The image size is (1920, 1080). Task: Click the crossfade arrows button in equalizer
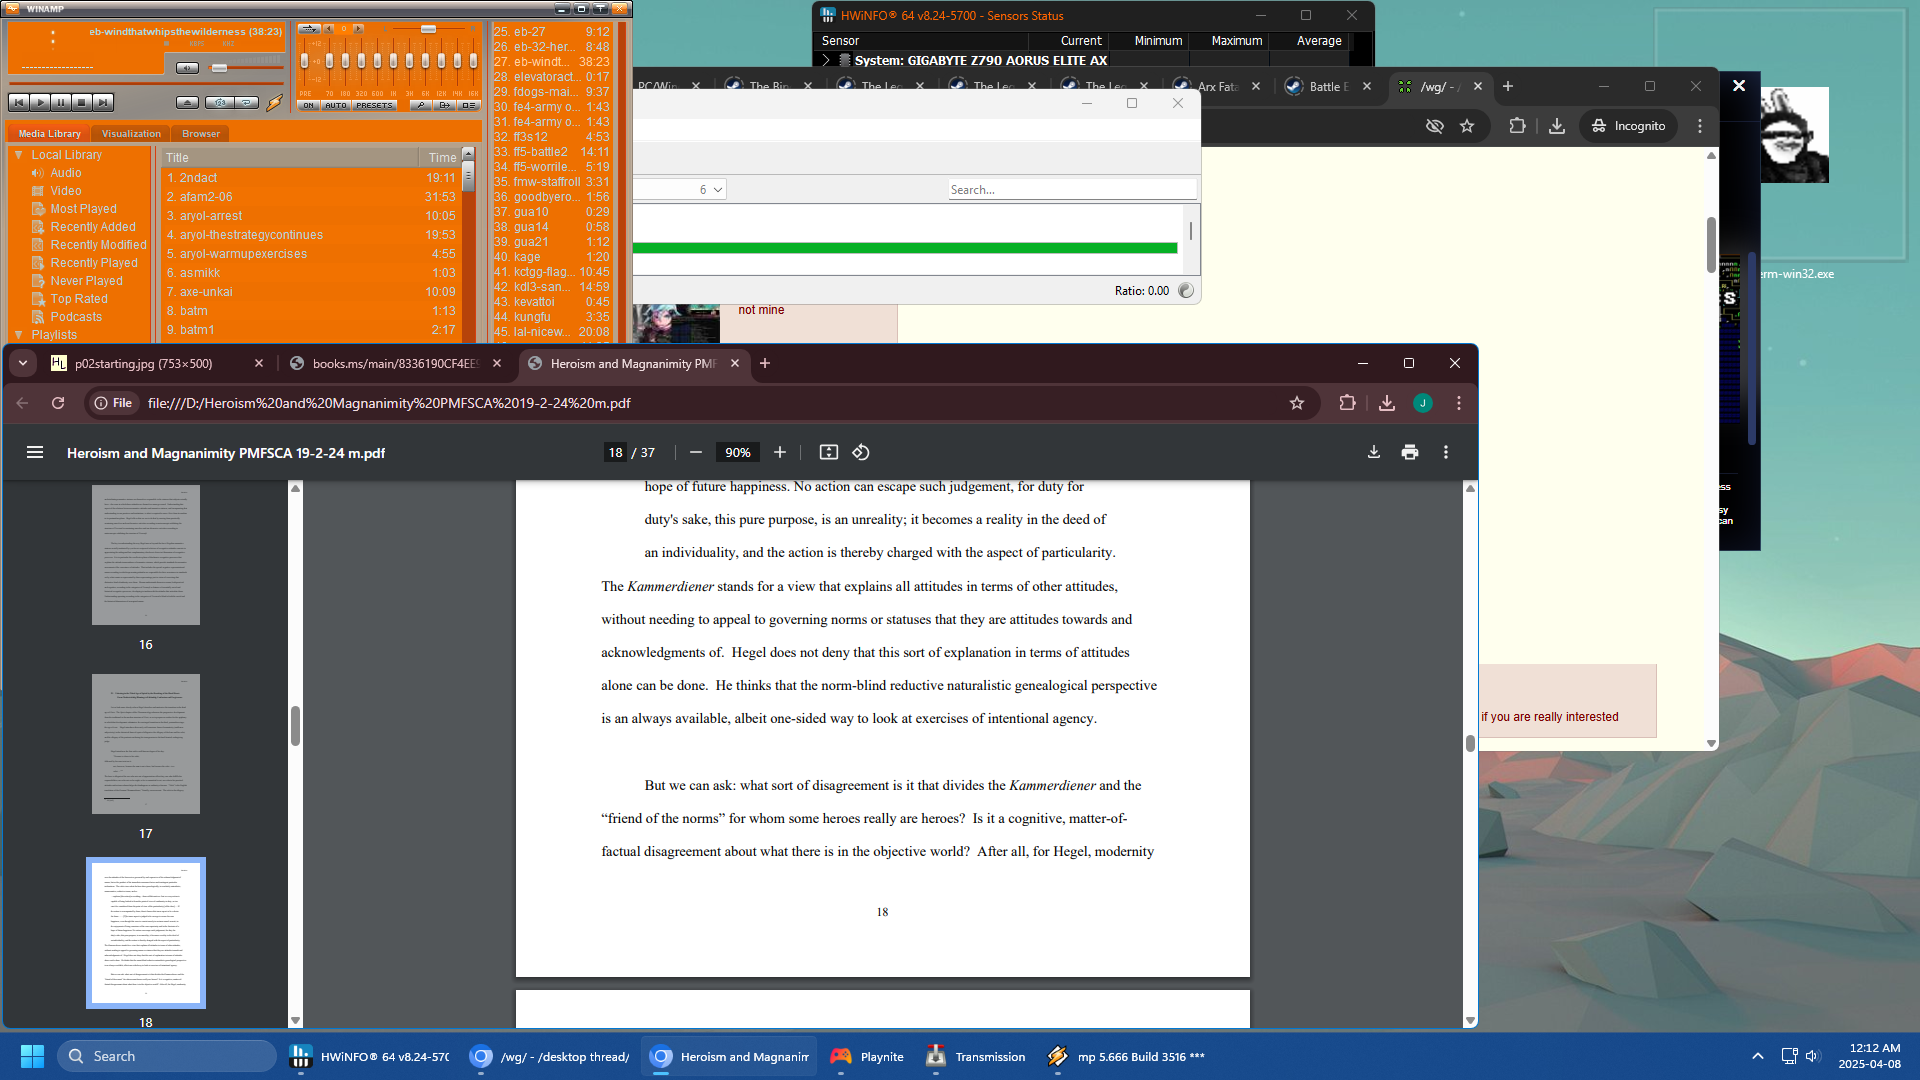tap(309, 29)
